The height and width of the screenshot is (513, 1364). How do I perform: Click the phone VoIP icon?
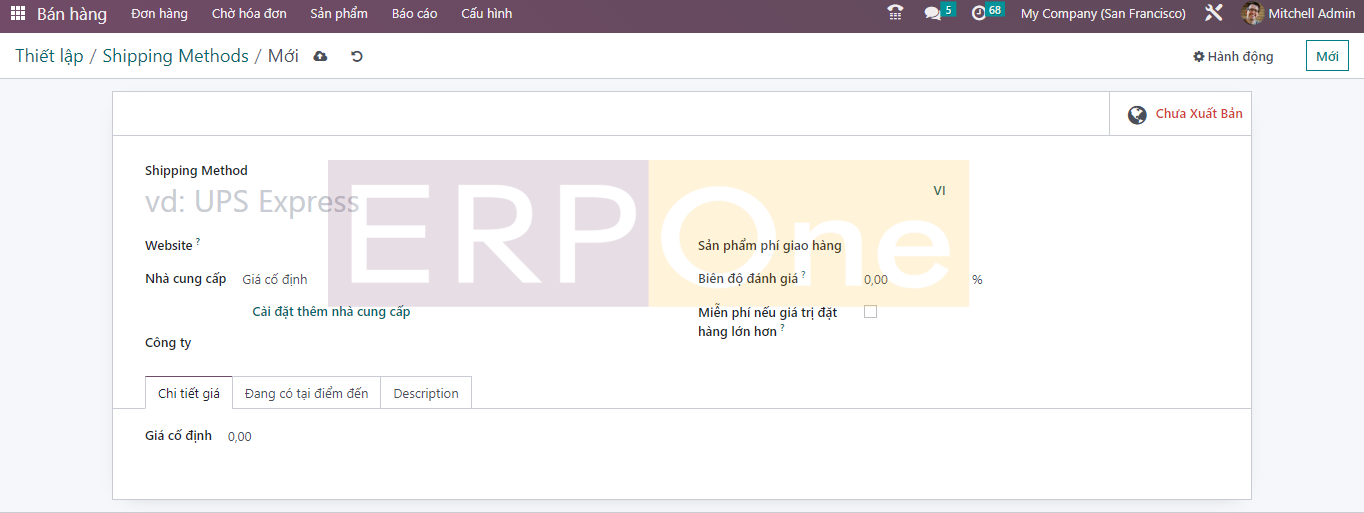[895, 14]
